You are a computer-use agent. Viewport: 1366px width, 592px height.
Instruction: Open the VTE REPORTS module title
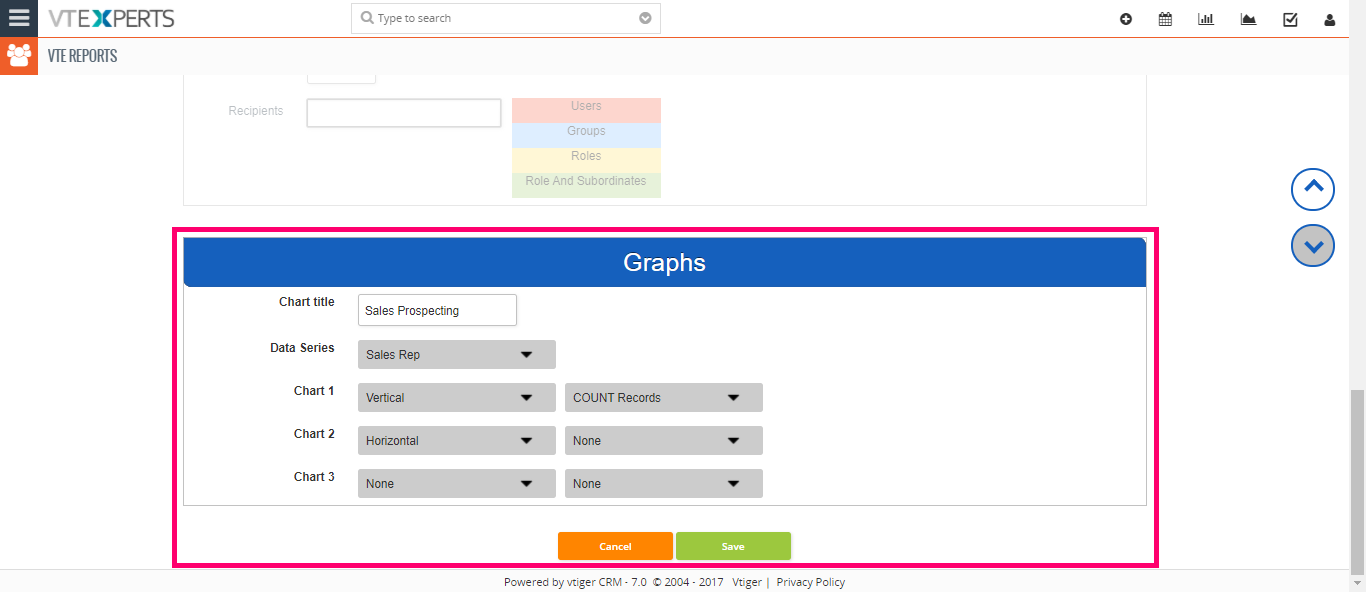82,56
